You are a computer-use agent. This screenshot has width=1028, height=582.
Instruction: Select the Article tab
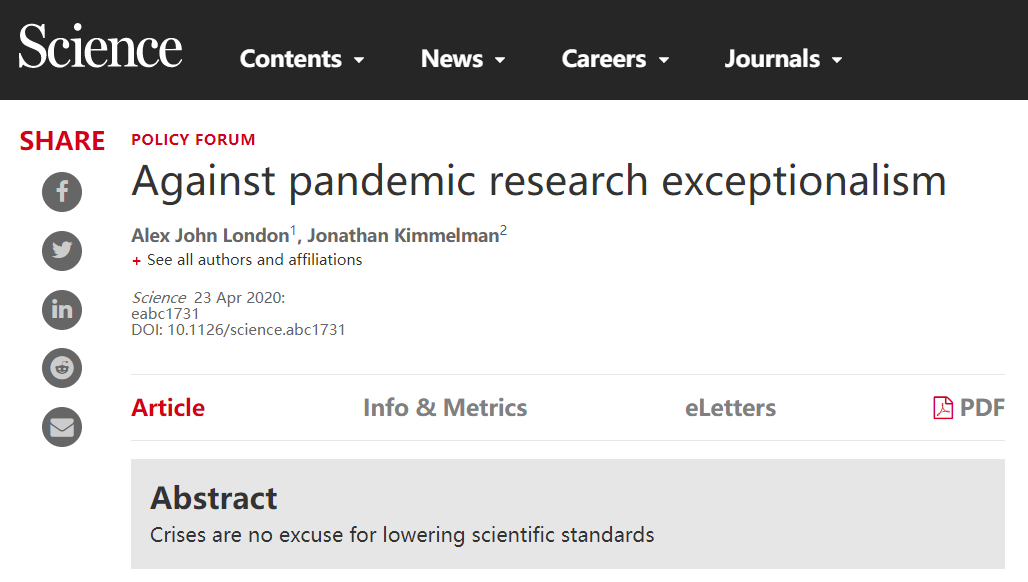point(168,408)
